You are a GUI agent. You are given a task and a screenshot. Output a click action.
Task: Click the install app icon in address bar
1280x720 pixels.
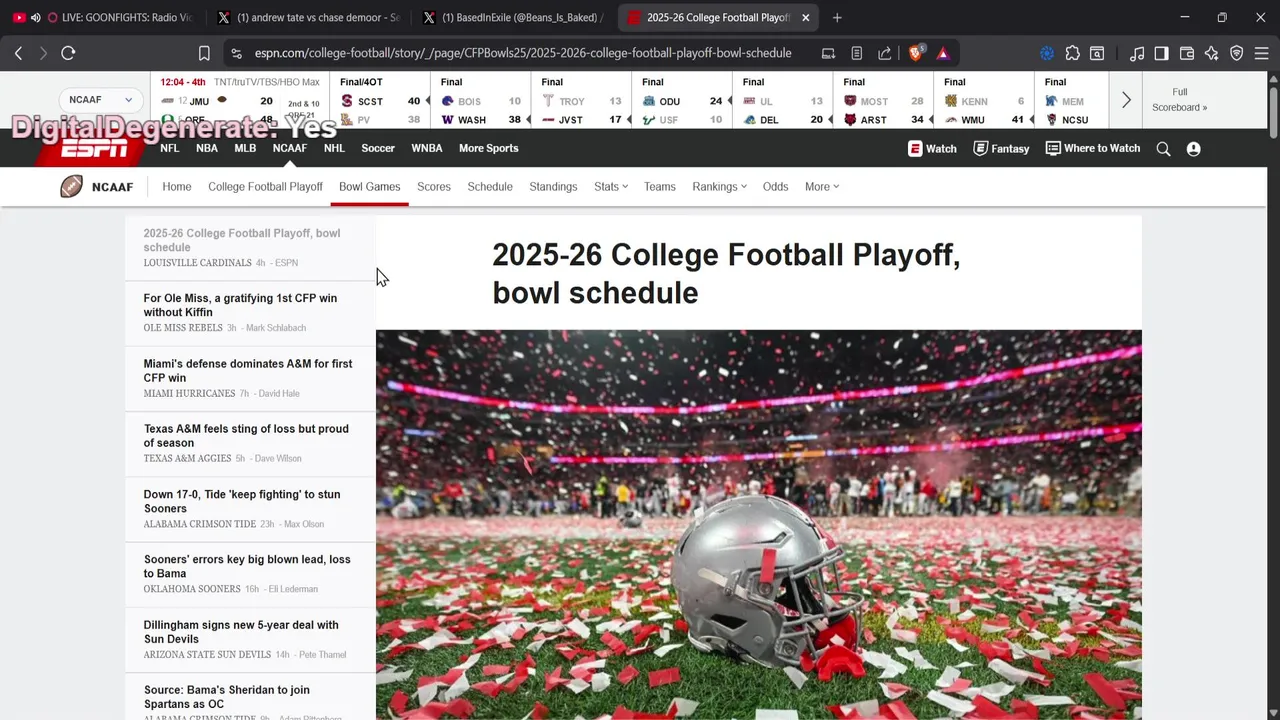[x=828, y=53]
